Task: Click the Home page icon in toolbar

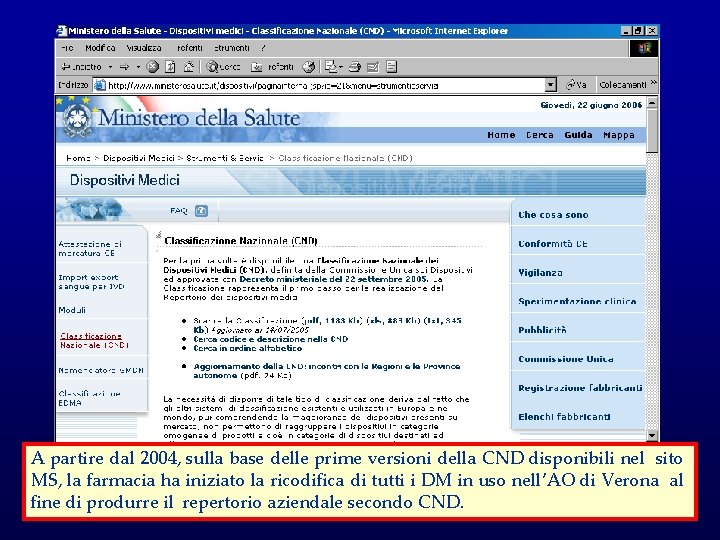Action: click(x=188, y=67)
